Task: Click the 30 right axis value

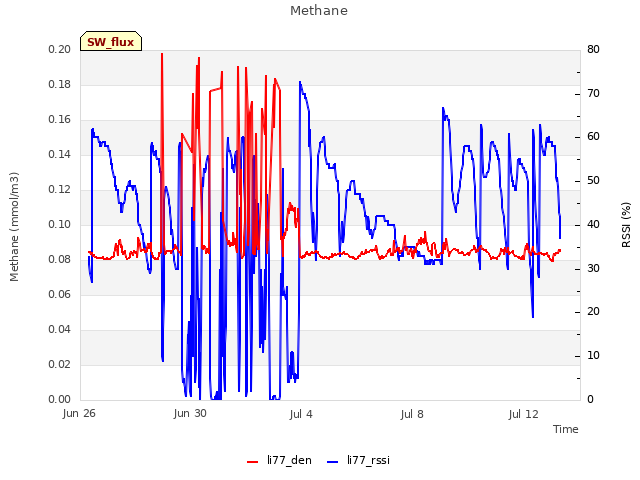Action: [x=593, y=269]
